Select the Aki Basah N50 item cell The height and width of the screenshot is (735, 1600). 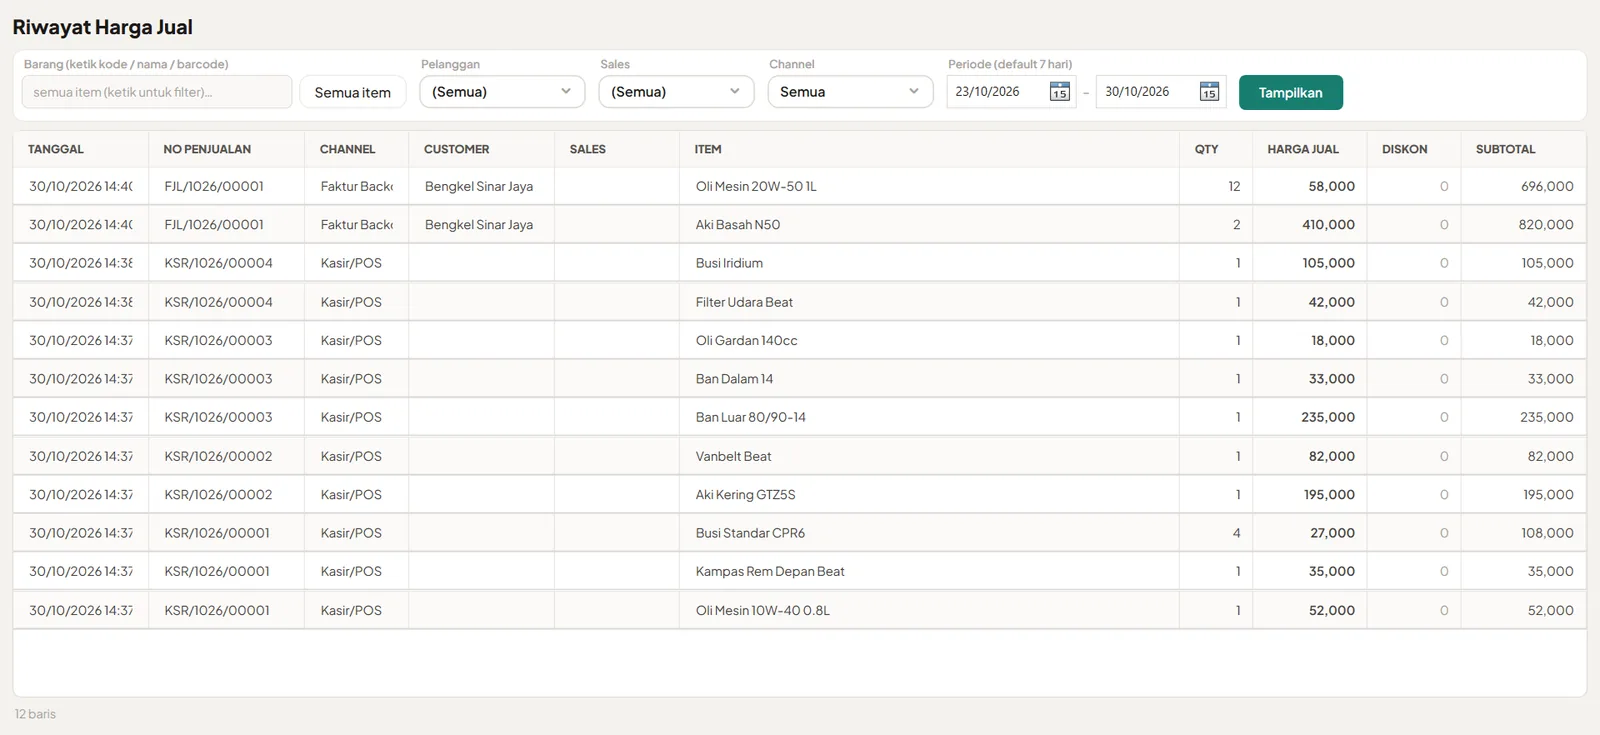coord(929,225)
